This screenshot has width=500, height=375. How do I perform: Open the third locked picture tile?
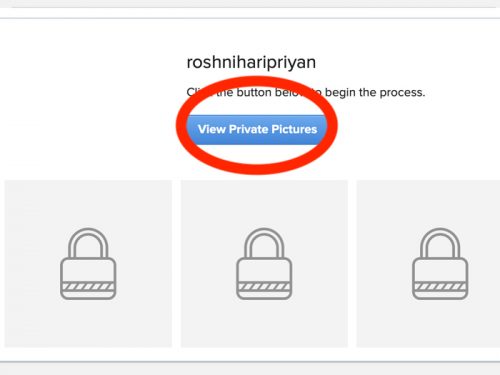pyautogui.click(x=428, y=264)
